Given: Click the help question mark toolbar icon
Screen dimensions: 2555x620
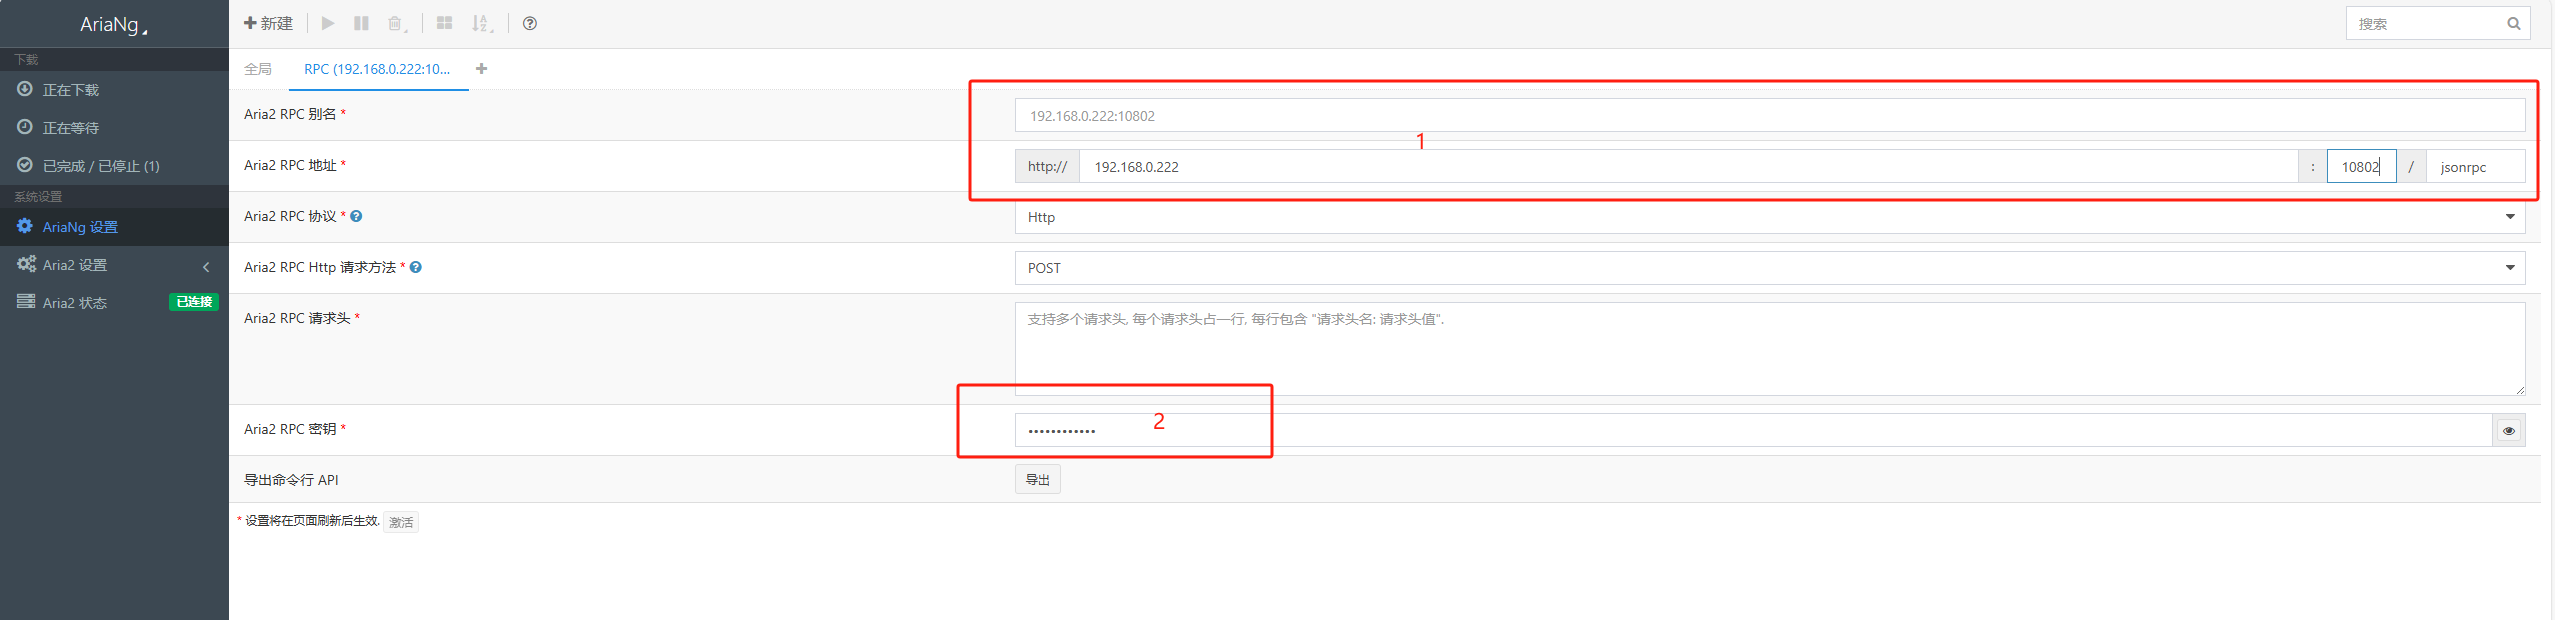Looking at the screenshot, I should [x=530, y=23].
